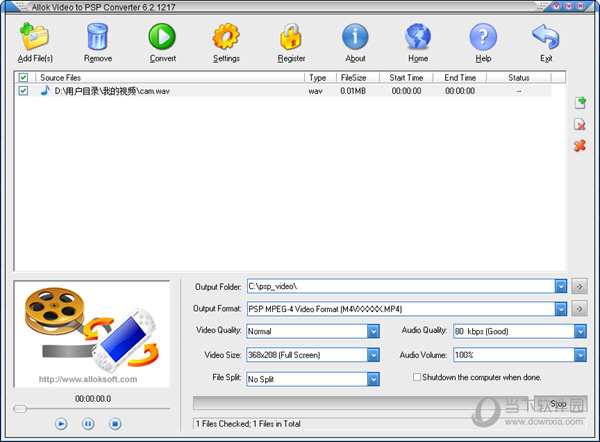Click the cam.wav End Time 00:00:00 cell
Viewport: 600px width, 442px height.
[460, 91]
